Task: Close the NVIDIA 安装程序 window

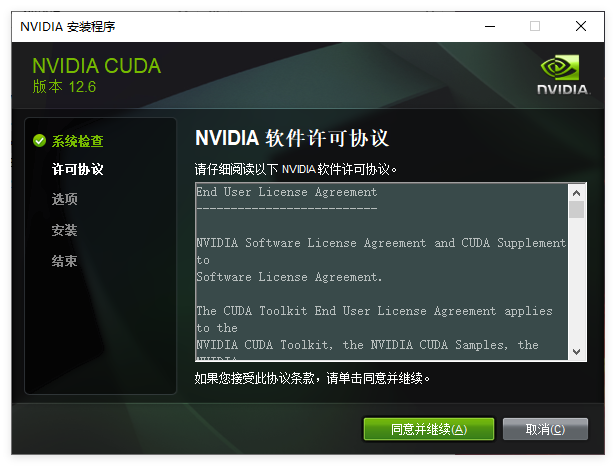Action: pyautogui.click(x=581, y=26)
